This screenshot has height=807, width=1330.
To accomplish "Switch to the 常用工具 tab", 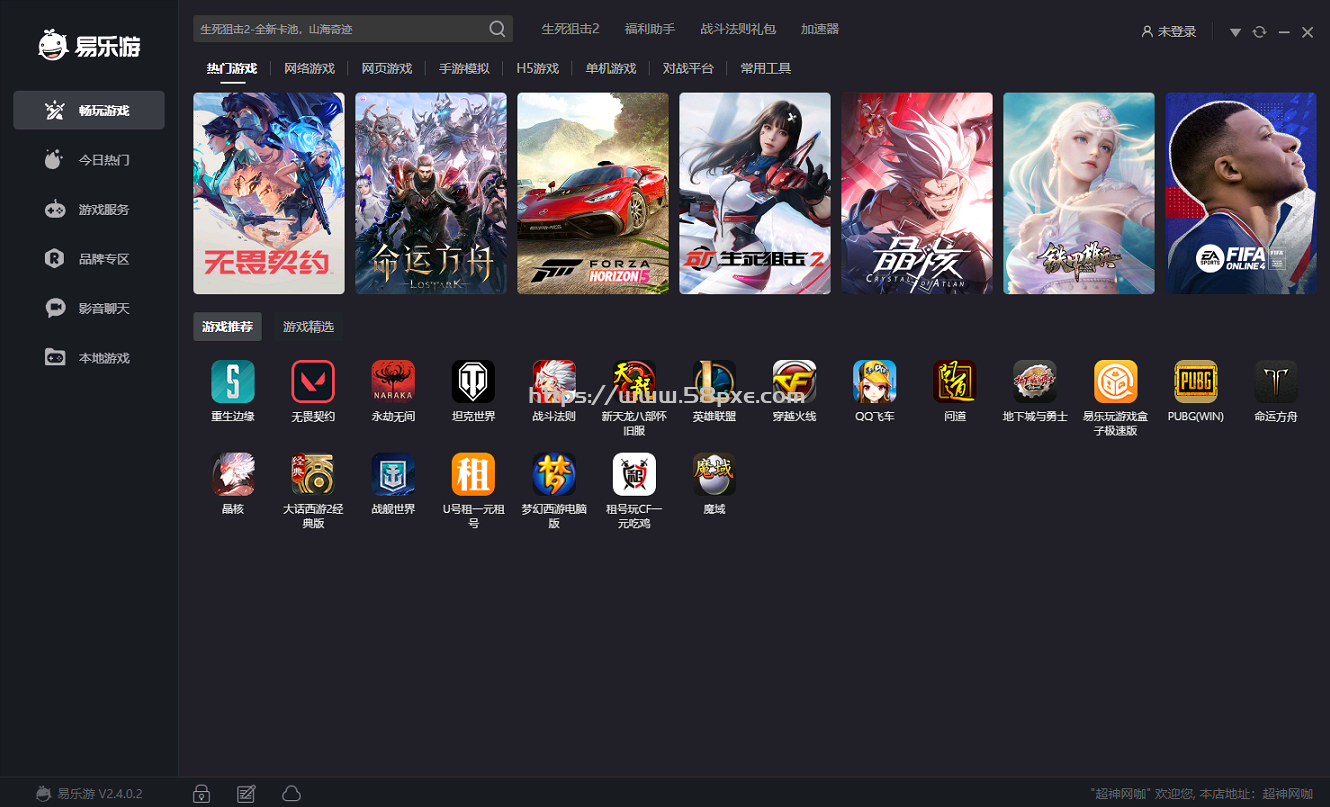I will pos(766,69).
